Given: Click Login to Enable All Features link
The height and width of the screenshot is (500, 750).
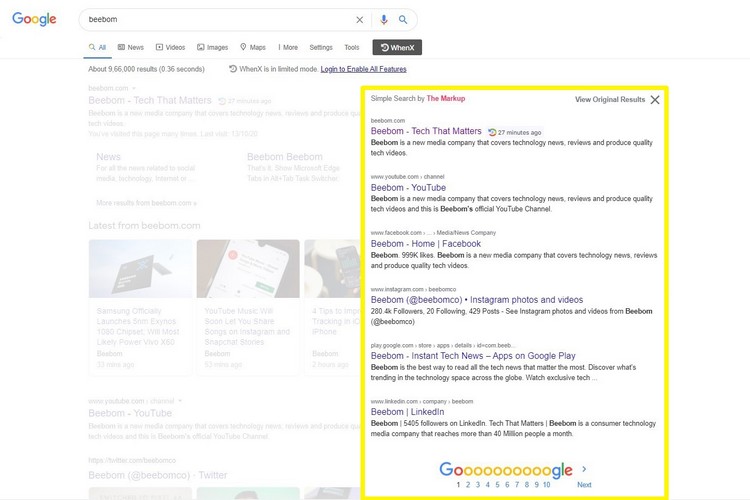Looking at the screenshot, I should tap(364, 69).
